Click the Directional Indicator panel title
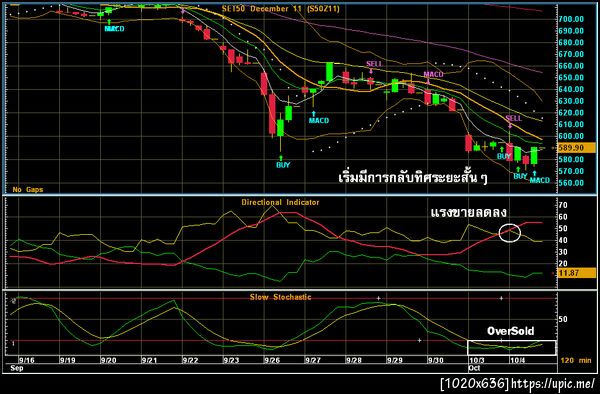Image resolution: width=600 pixels, height=394 pixels. tap(280, 202)
